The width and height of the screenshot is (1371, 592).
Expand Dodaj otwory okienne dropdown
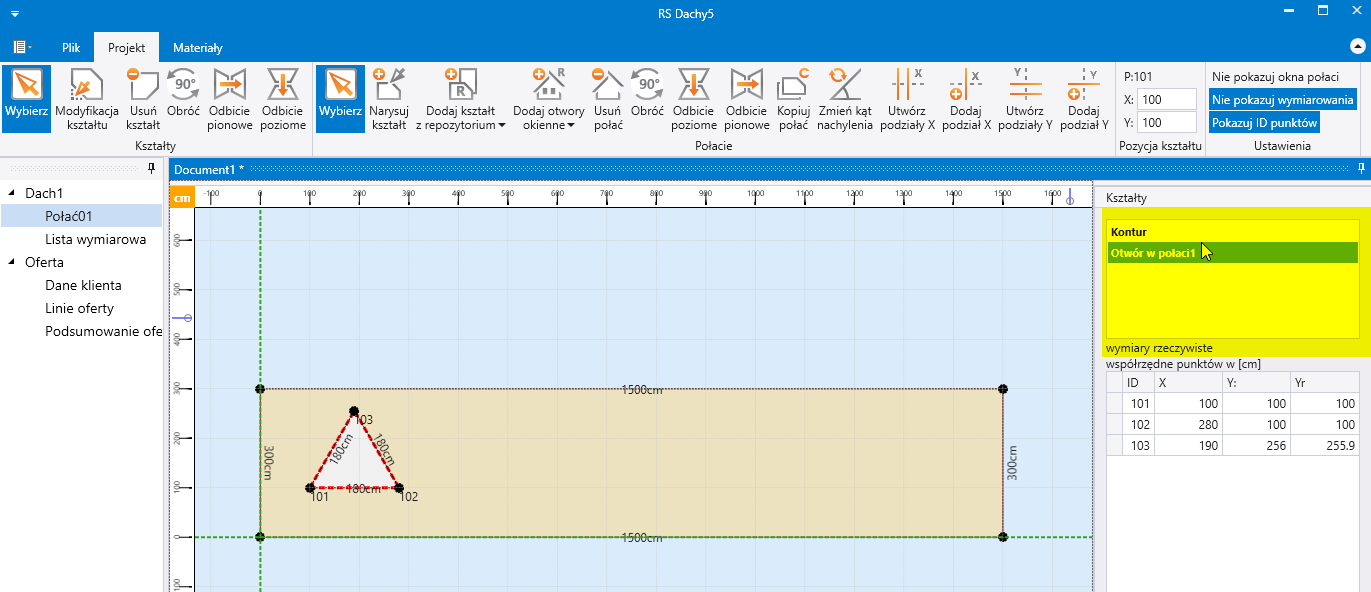pyautogui.click(x=548, y=100)
